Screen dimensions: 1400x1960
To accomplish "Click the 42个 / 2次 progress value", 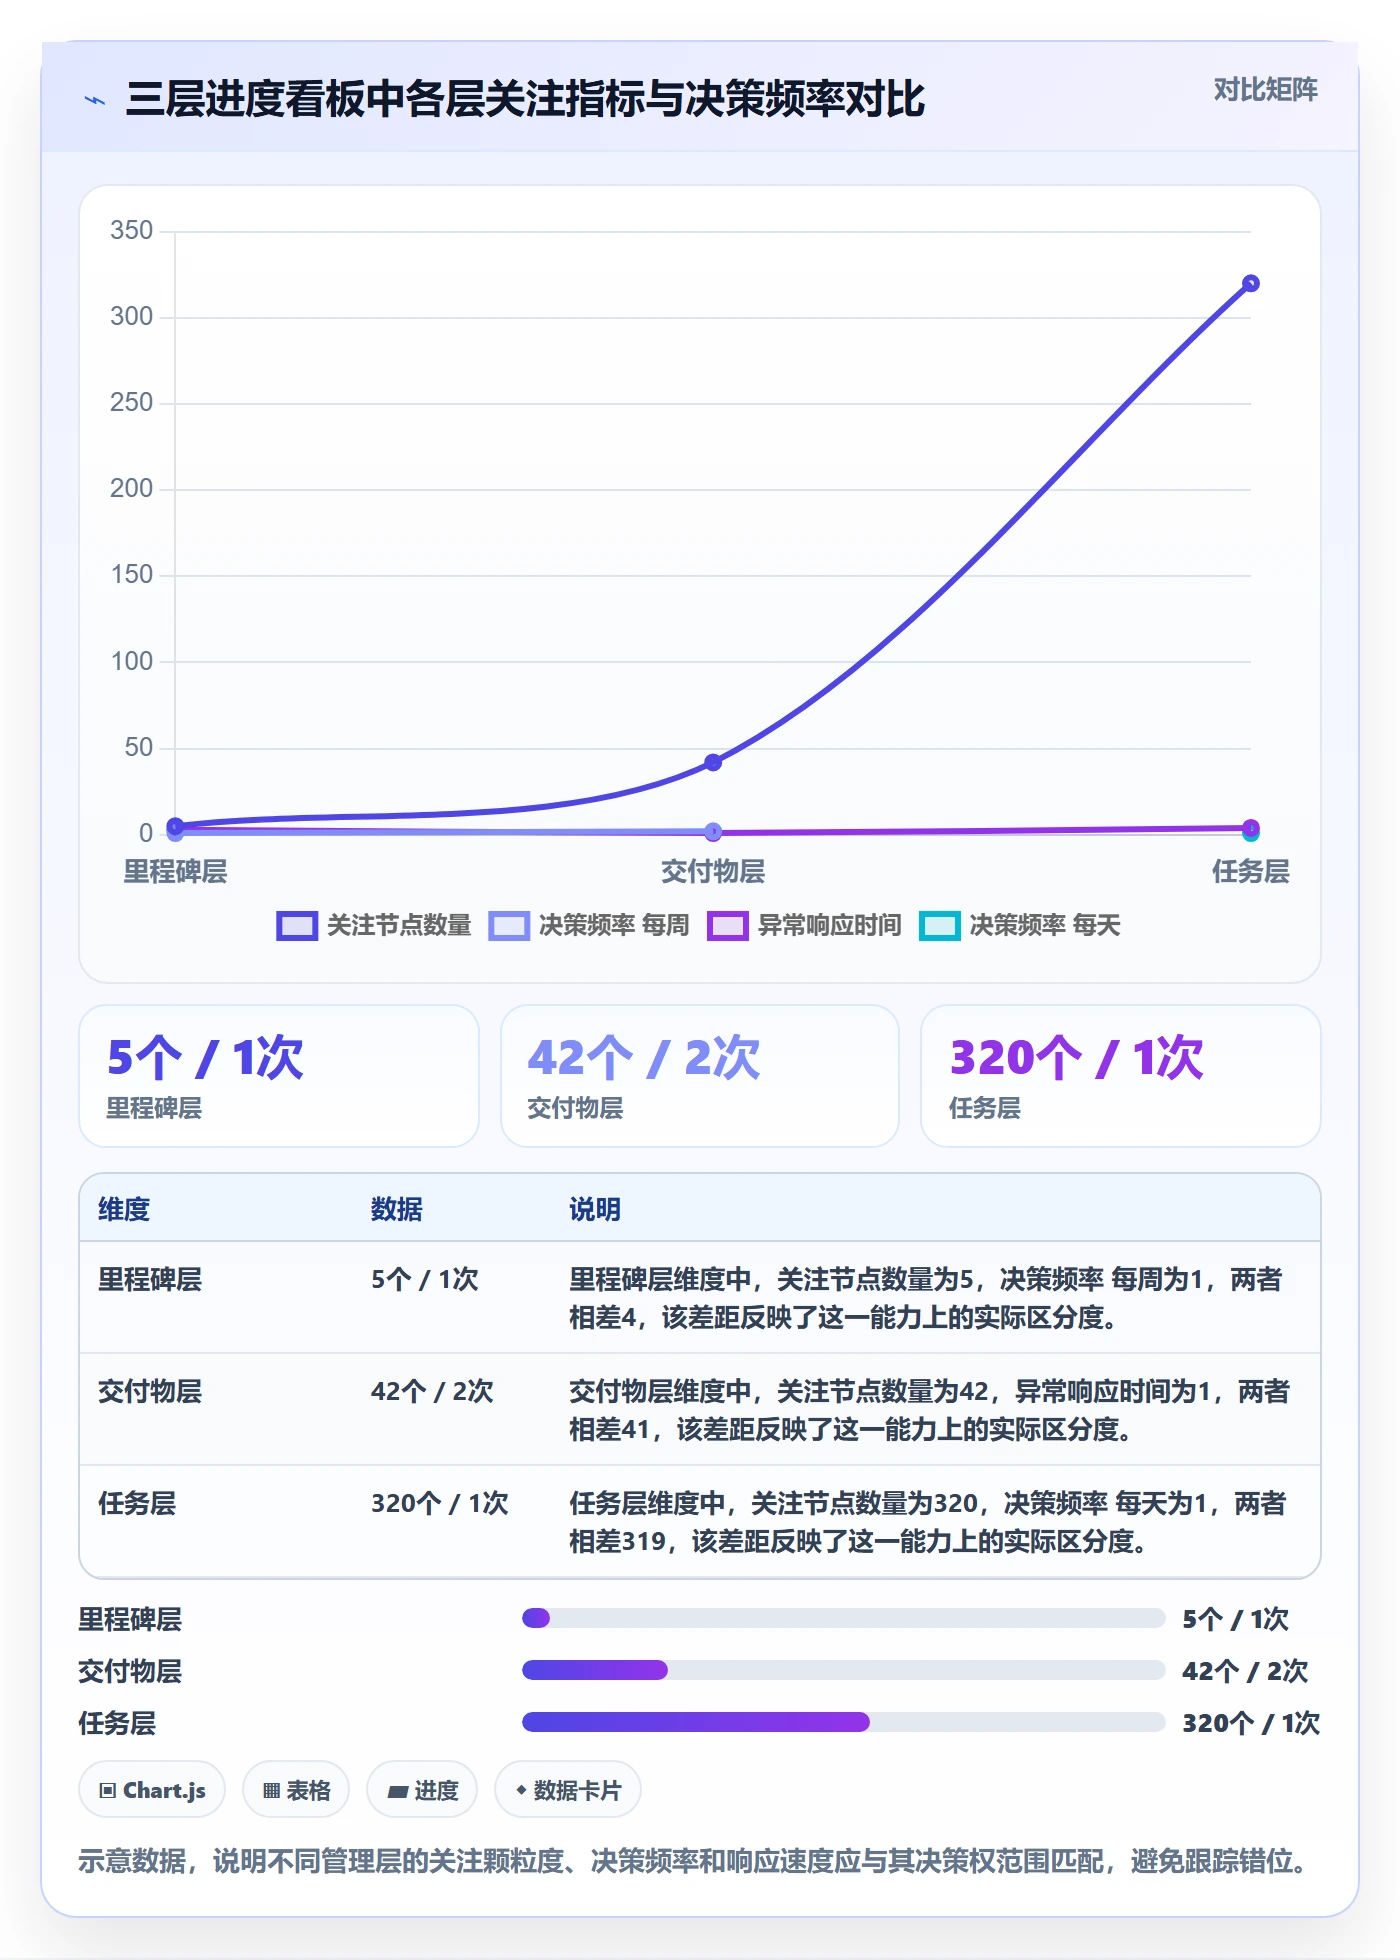I will (1245, 1671).
